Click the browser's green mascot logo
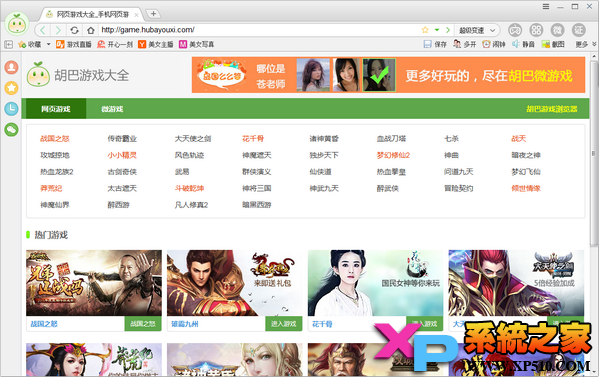Image resolution: width=599 pixels, height=377 pixels. coord(16,24)
